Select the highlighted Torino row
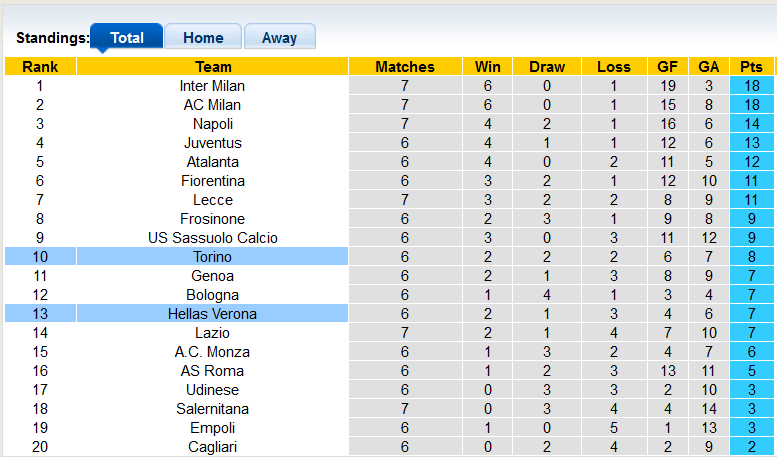Viewport: 777px width, 457px height. 213,257
